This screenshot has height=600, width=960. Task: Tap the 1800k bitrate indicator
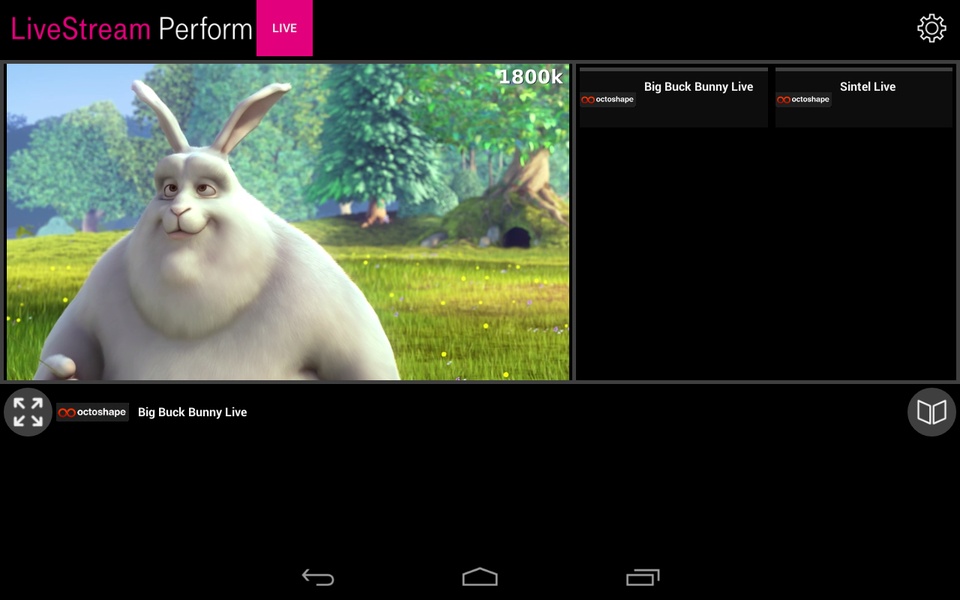click(x=530, y=77)
